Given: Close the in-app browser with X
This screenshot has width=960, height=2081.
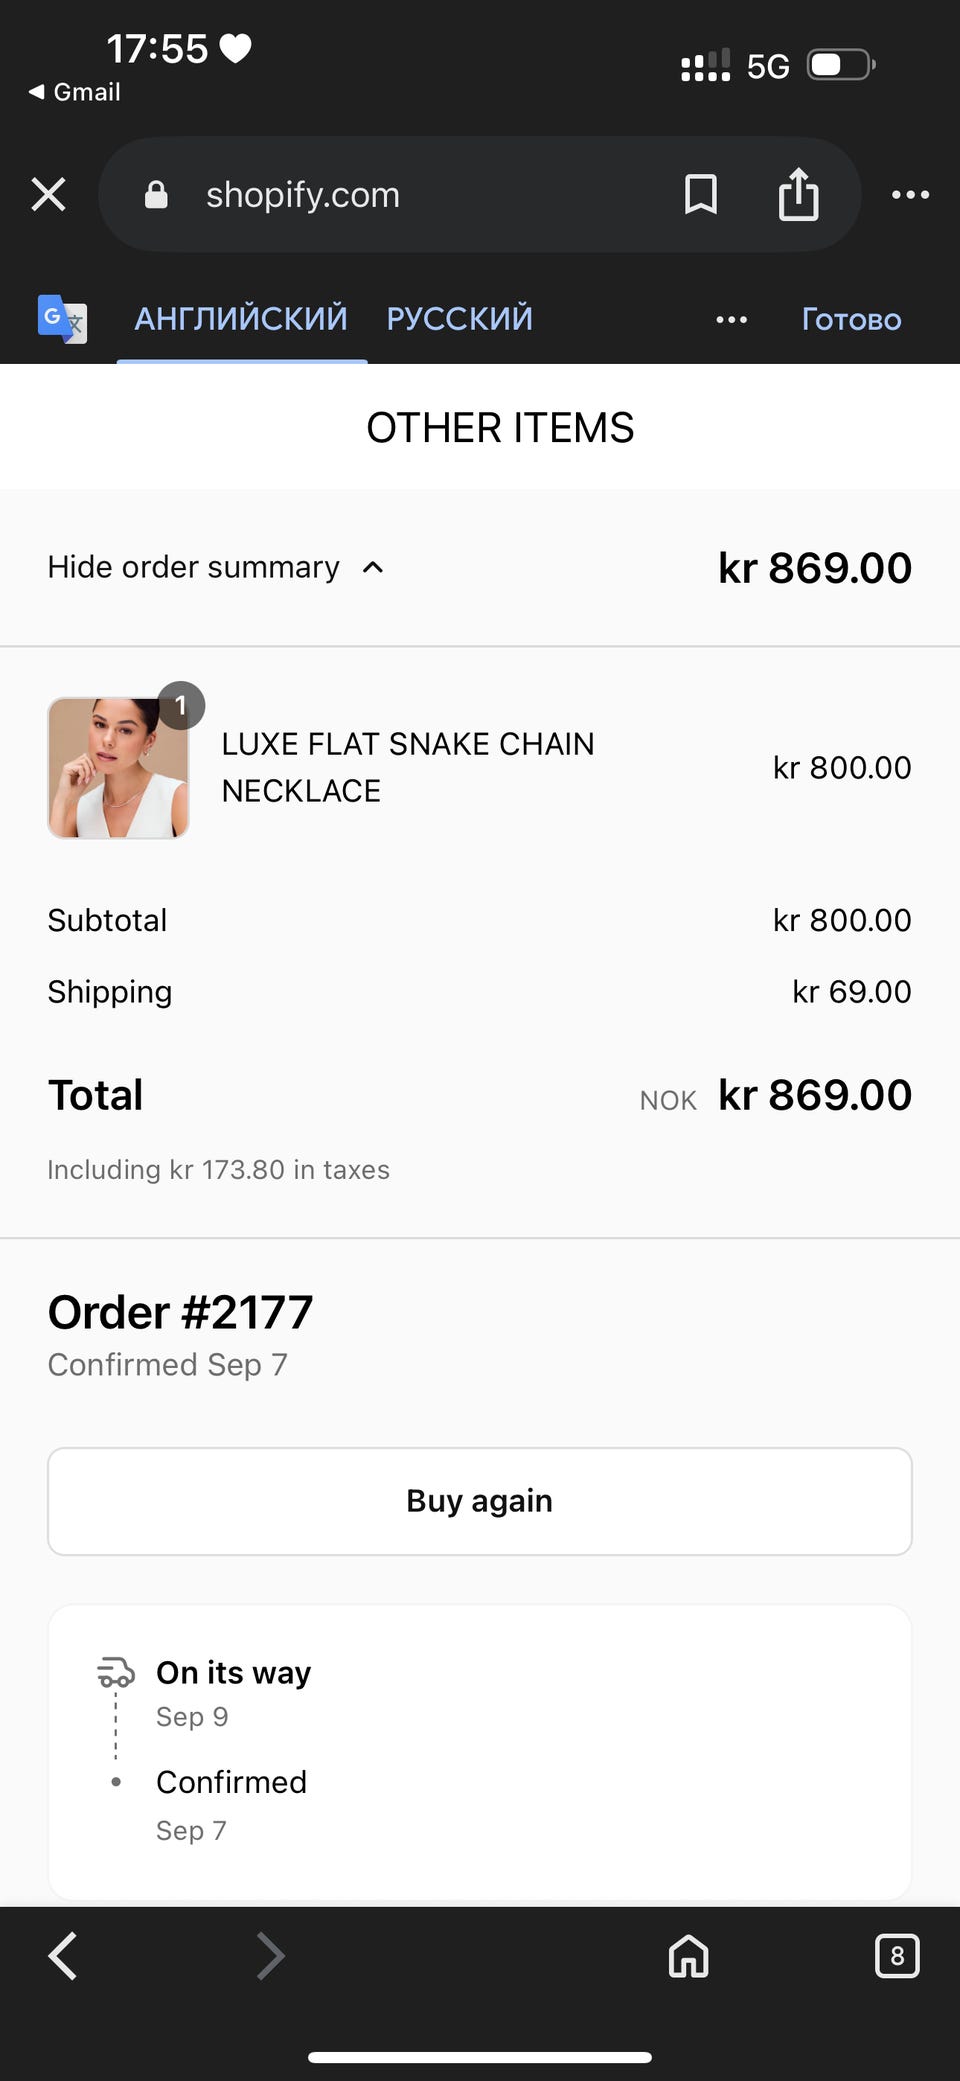Looking at the screenshot, I should coord(48,194).
